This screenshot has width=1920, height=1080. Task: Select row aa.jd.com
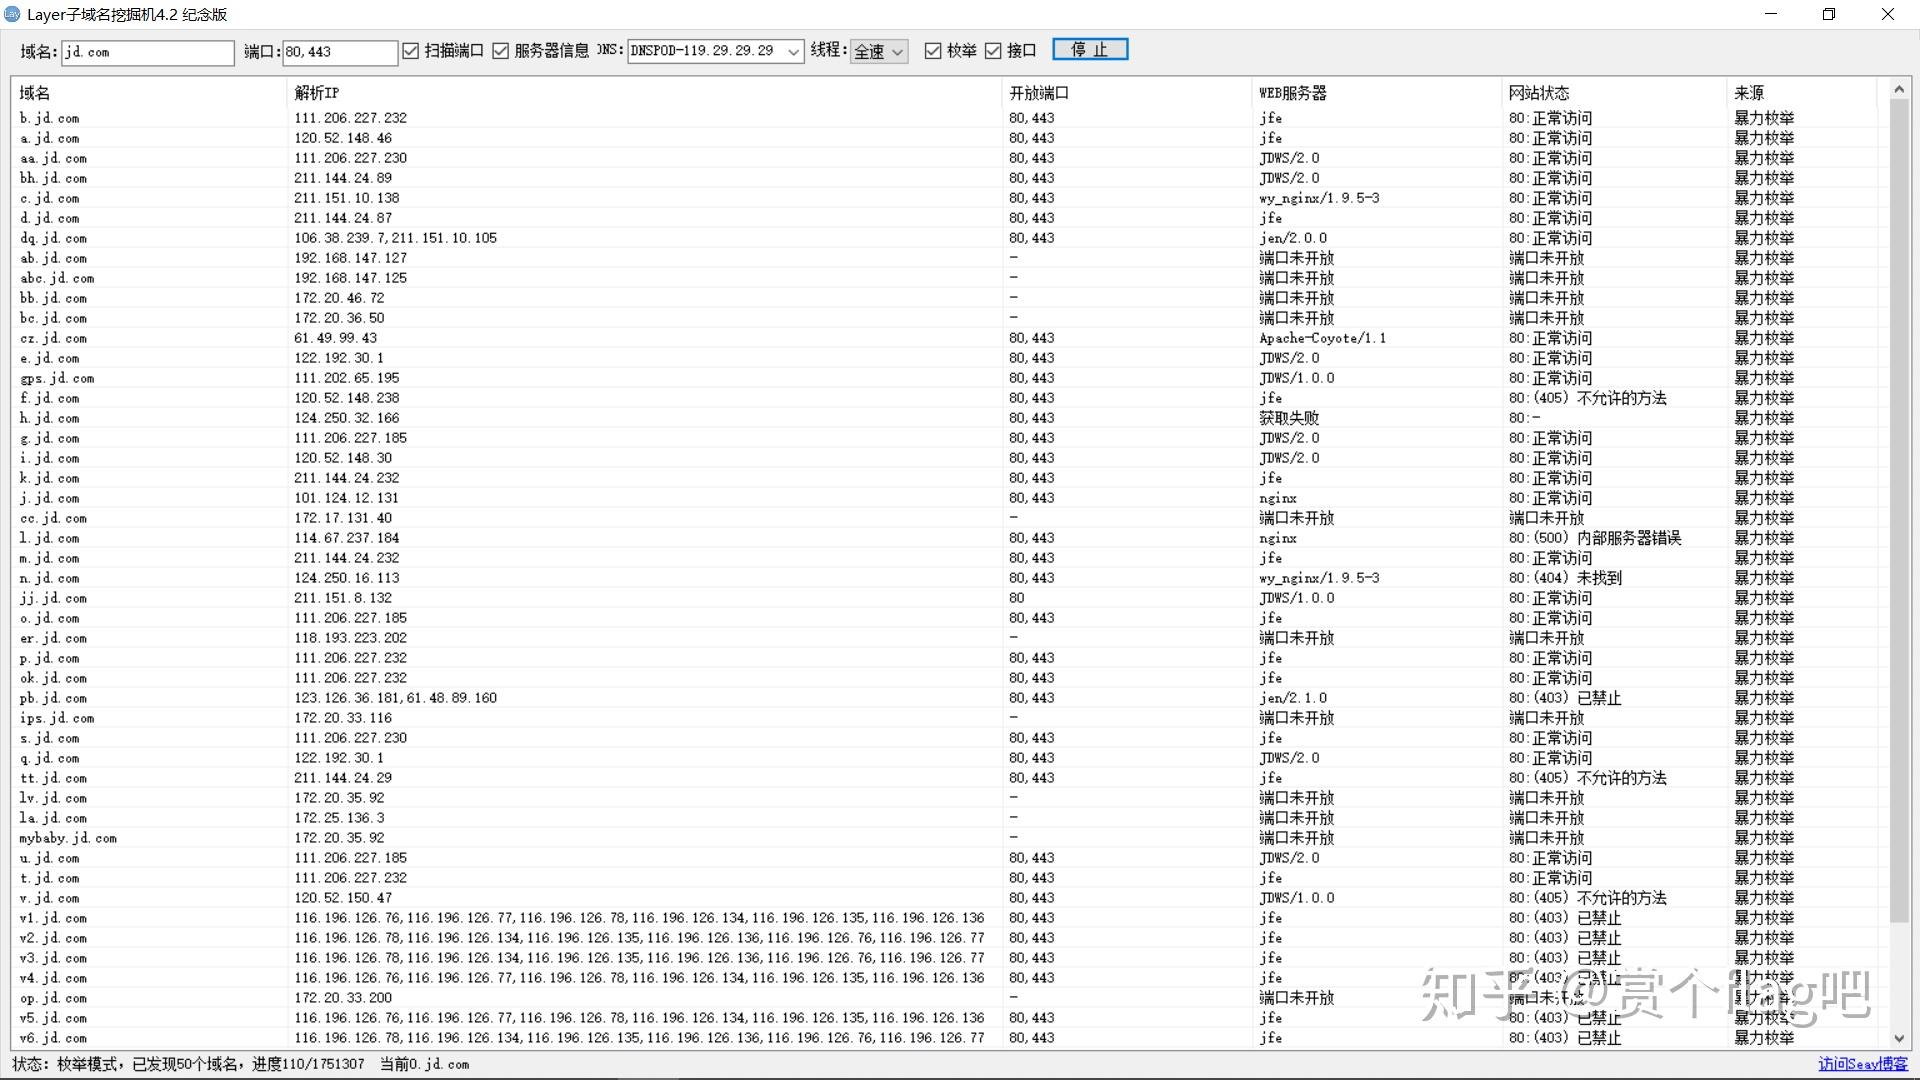945,158
